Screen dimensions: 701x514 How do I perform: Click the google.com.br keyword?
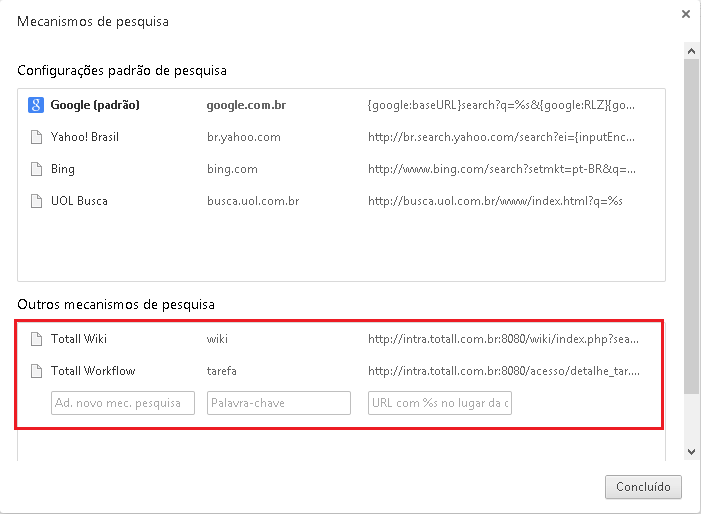click(x=246, y=105)
